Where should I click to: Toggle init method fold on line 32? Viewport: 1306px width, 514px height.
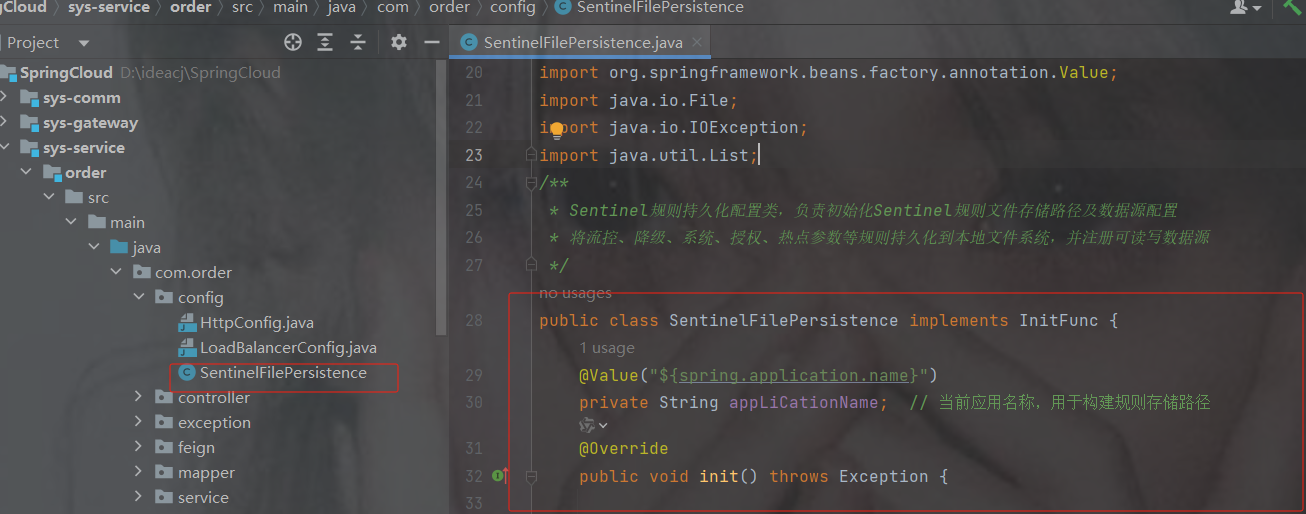[x=531, y=477]
